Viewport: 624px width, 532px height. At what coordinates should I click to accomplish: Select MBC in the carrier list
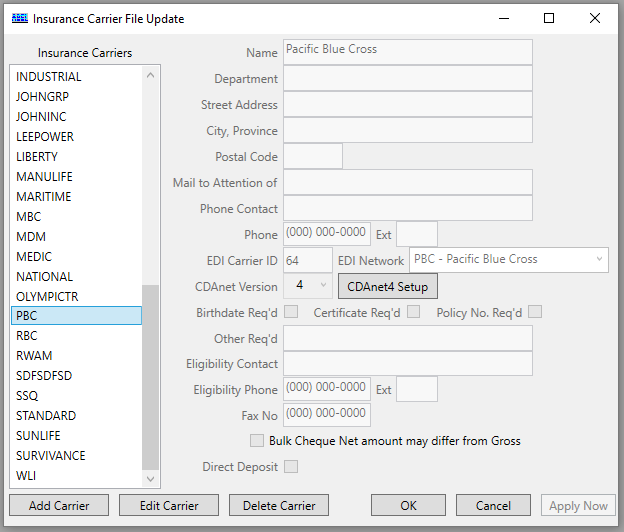tap(76, 216)
